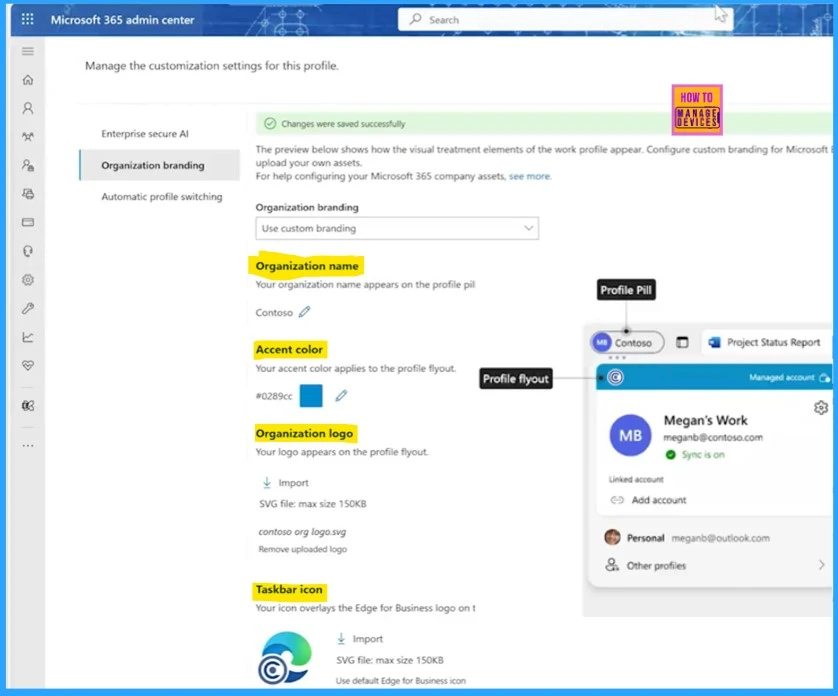Viewport: 838px width, 696px height.
Task: Click Use default Edge for Business icon
Action: point(400,680)
